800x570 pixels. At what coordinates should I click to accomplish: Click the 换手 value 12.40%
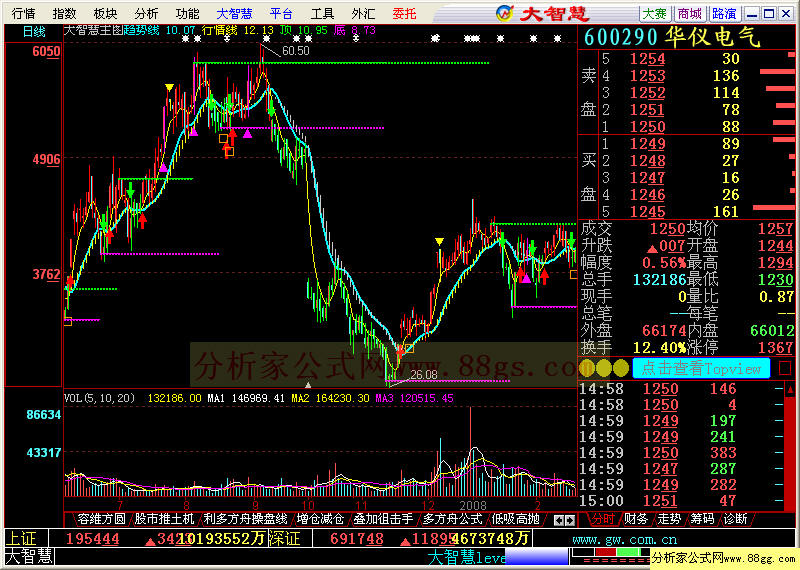coord(659,348)
